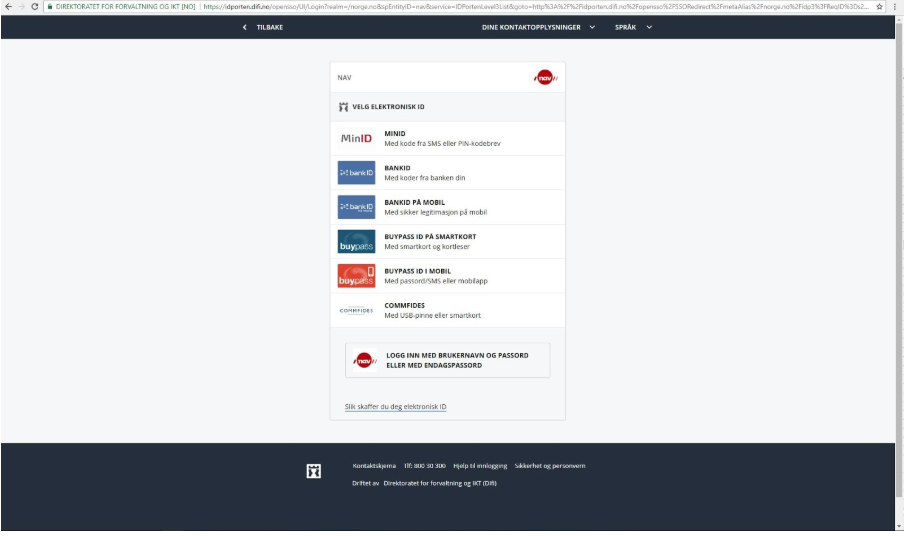This screenshot has width=907, height=536.
Task: Open Sikkerhet og personvern link
Action: click(x=550, y=465)
